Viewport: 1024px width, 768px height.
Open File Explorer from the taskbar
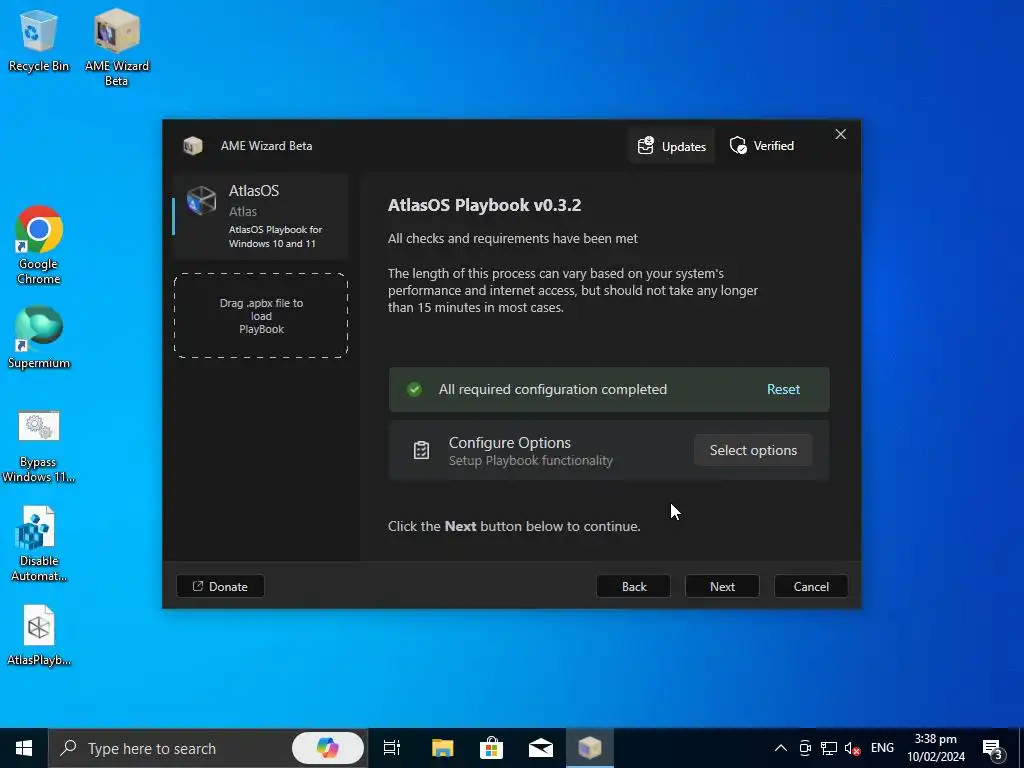442,748
